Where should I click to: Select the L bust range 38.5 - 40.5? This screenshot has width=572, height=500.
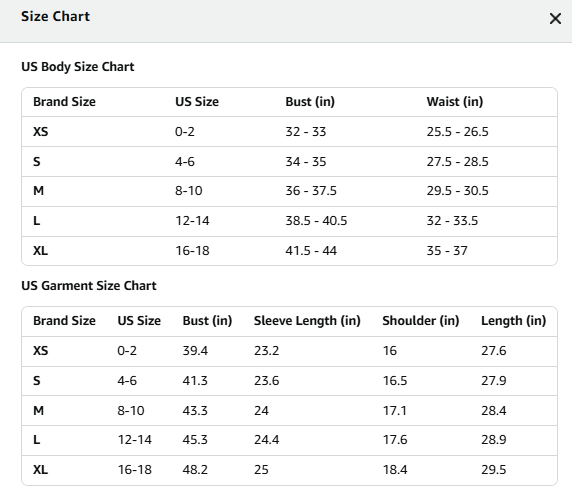[316, 221]
